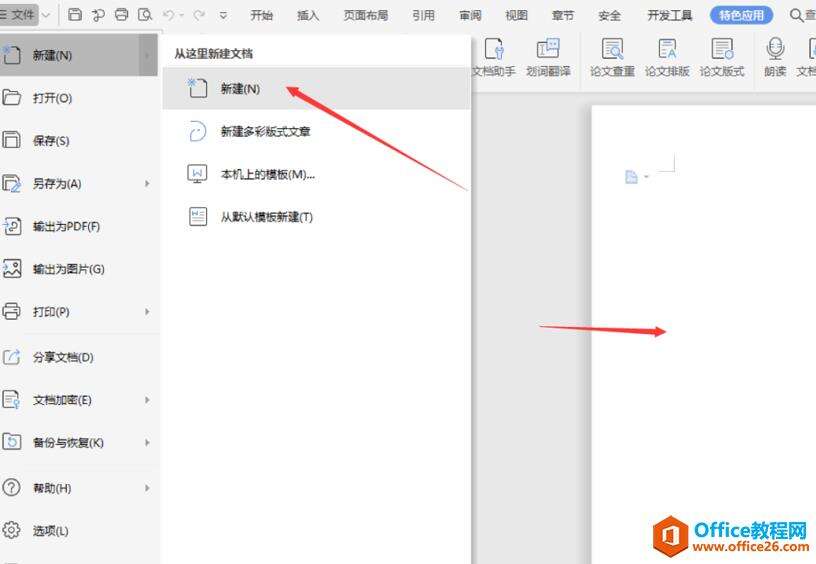Open the 引用 tab
Viewport: 816px width, 564px height.
coord(423,16)
